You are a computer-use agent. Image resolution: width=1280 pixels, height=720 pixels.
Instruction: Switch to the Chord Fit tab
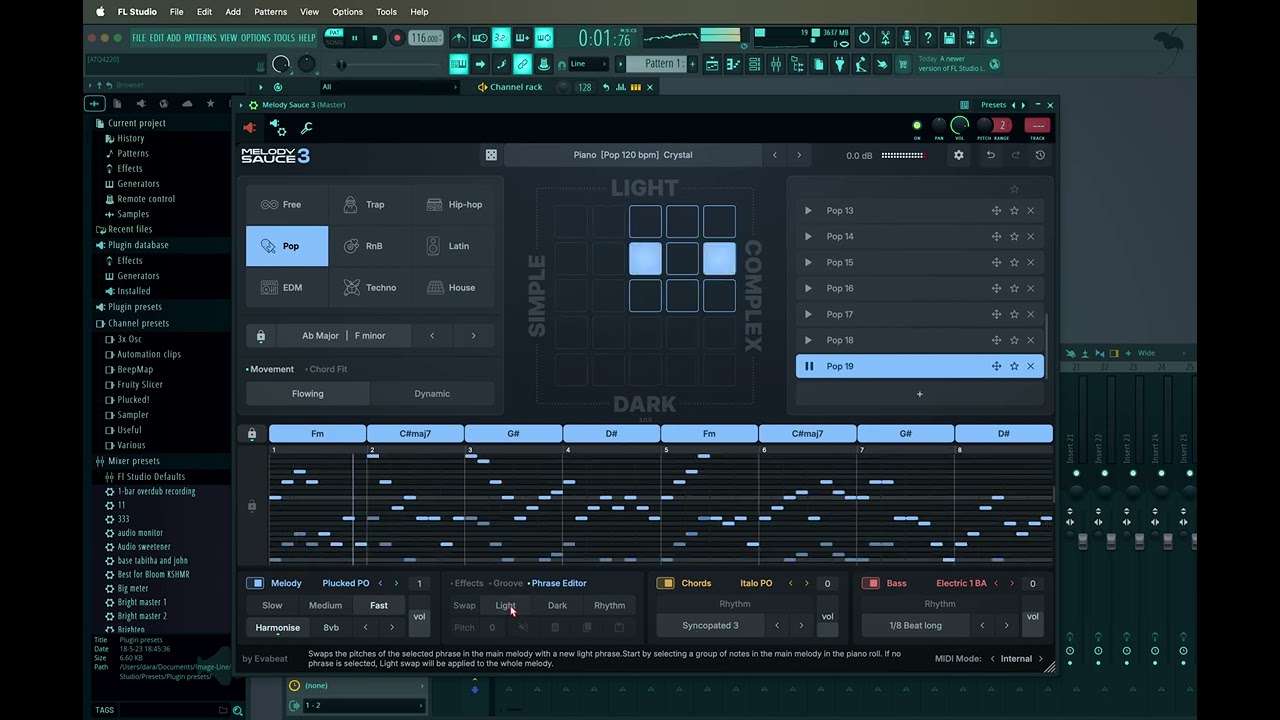(x=328, y=369)
